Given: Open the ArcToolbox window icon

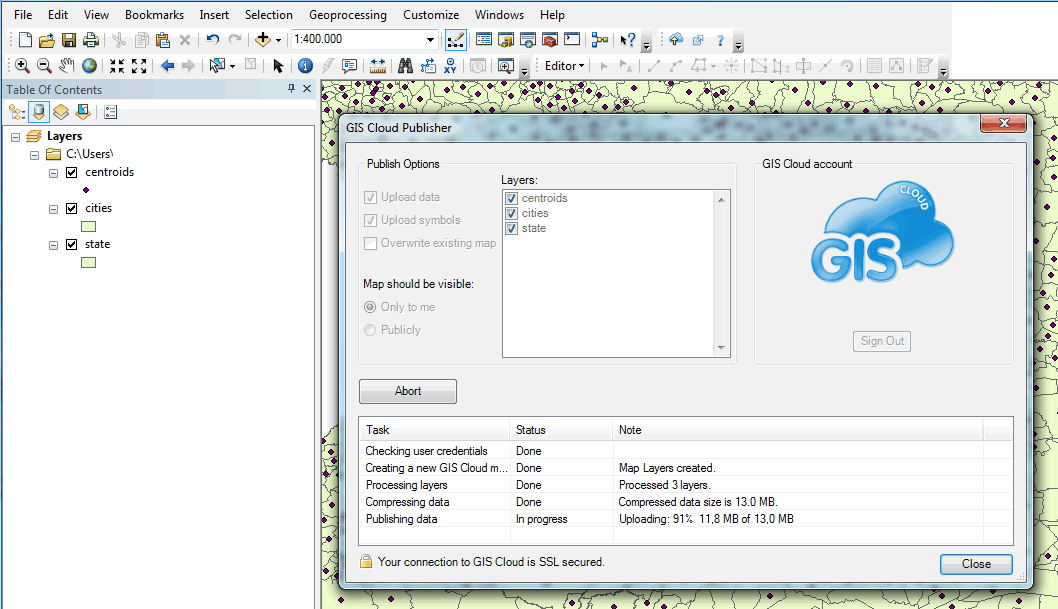Looking at the screenshot, I should pyautogui.click(x=549, y=40).
